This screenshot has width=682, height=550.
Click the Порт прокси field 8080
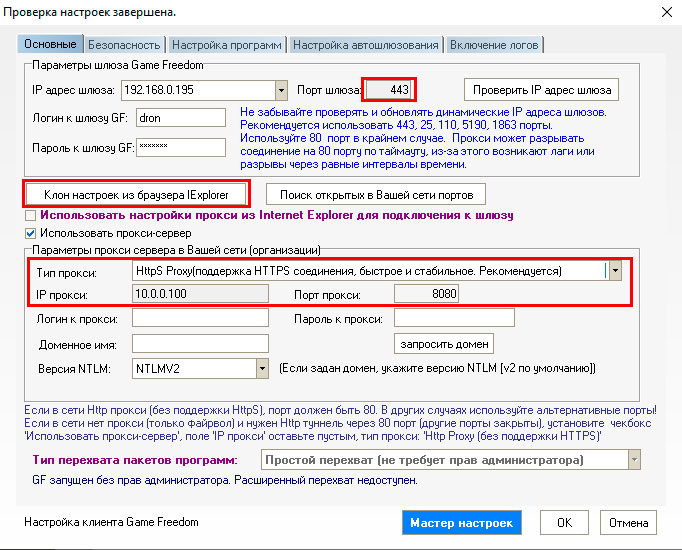pos(426,293)
